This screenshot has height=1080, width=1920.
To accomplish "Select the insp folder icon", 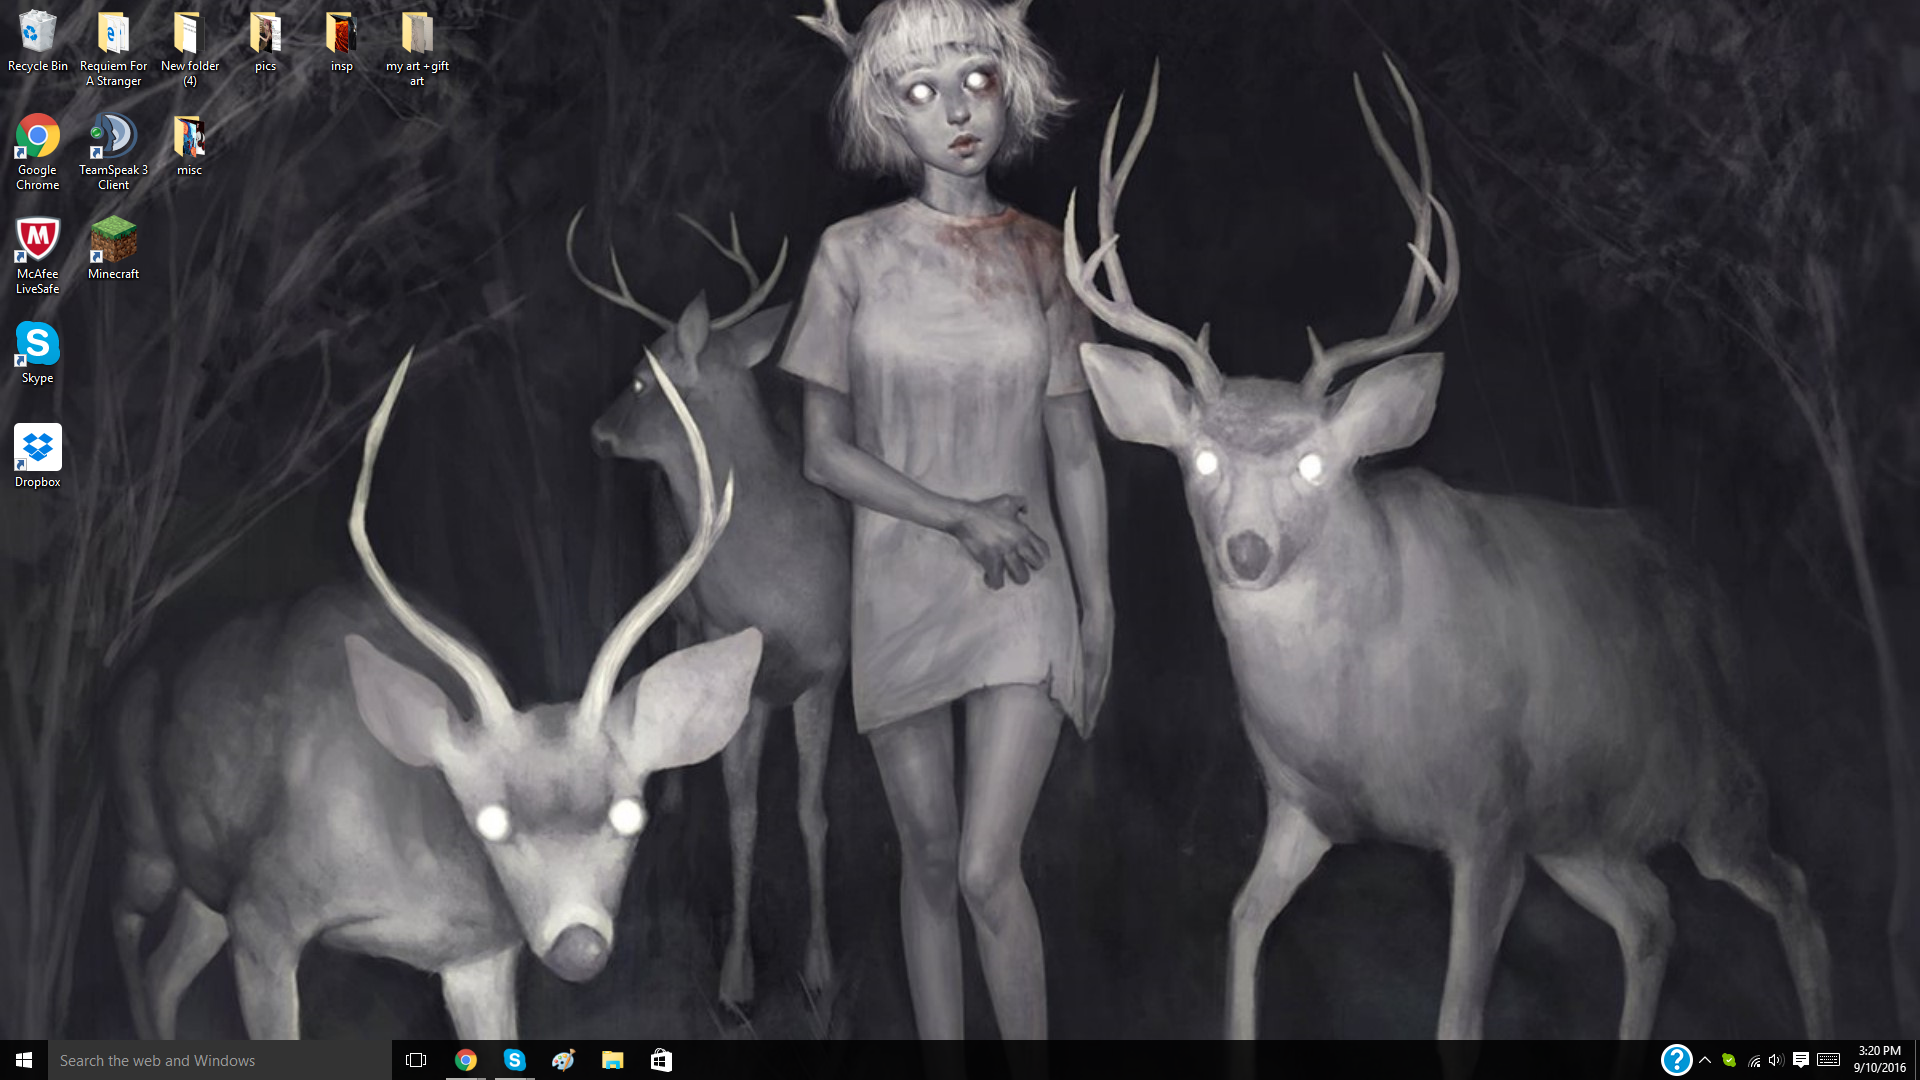I will coord(341,42).
